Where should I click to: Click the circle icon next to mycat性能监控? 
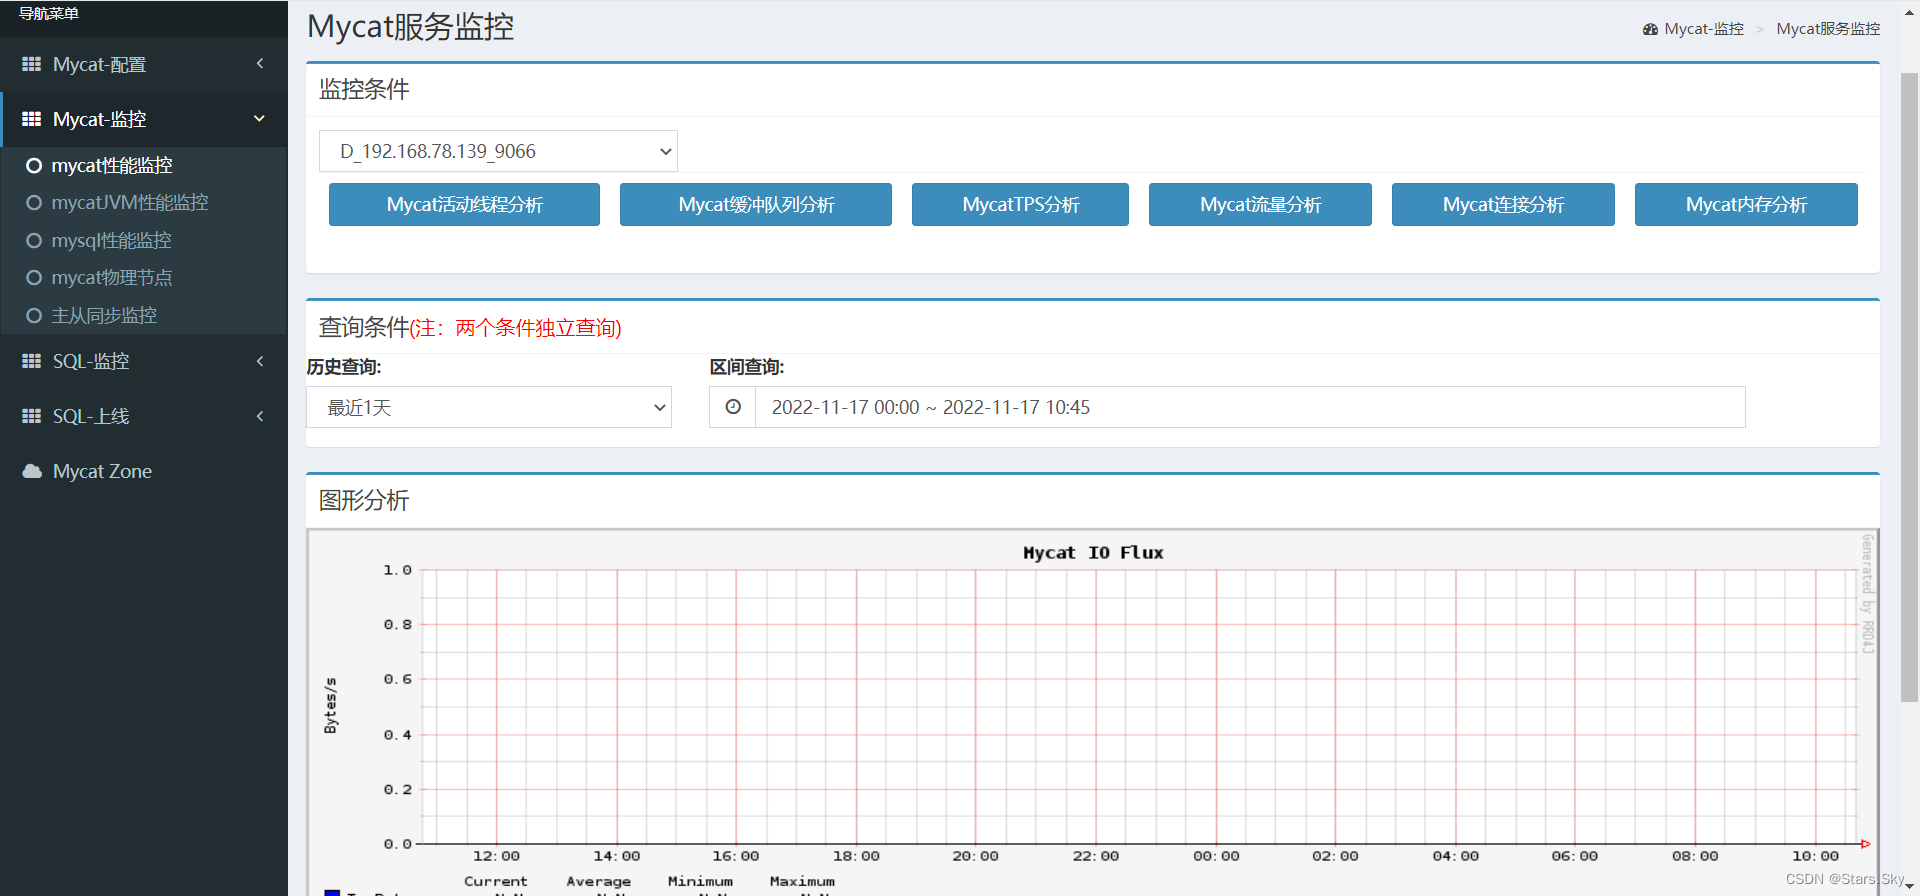(x=34, y=166)
